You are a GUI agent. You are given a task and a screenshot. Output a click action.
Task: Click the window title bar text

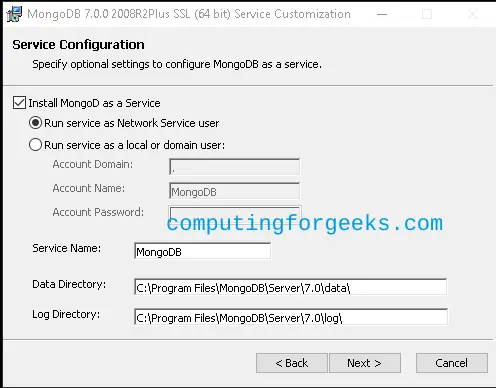point(189,14)
